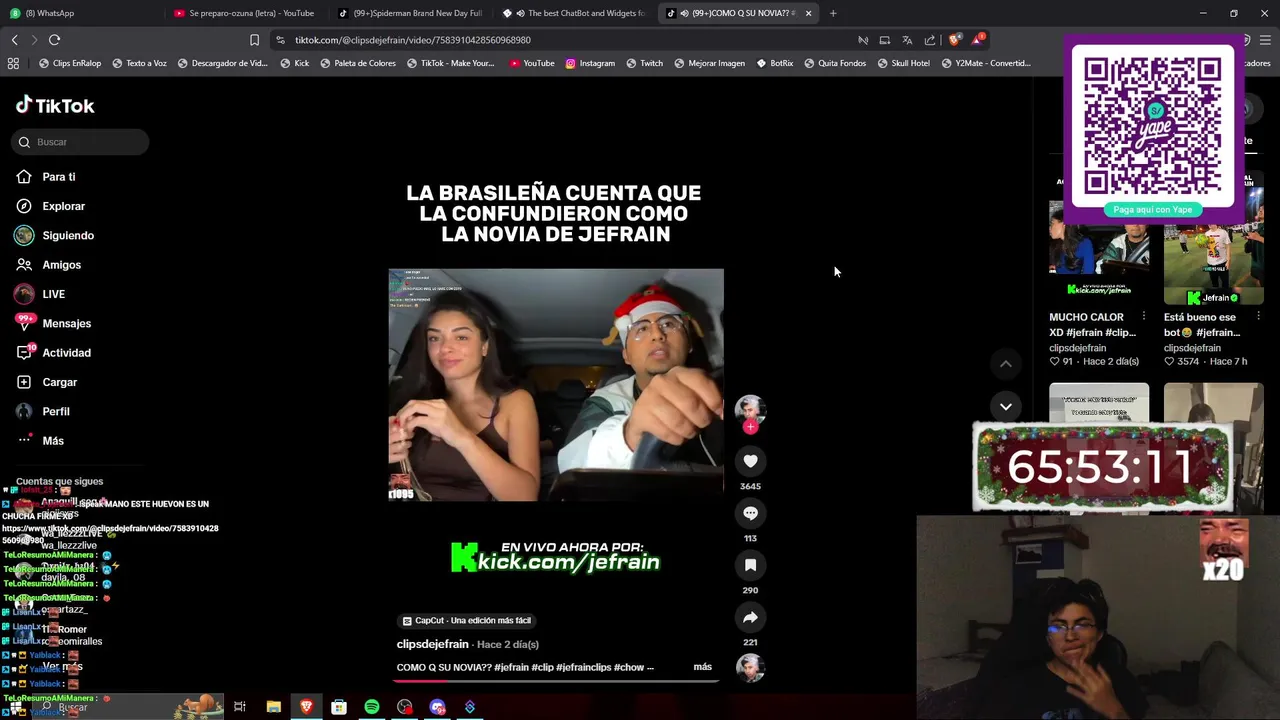The image size is (1280, 720).
Task: Expand the Más menu in sidebar
Action: click(52, 441)
